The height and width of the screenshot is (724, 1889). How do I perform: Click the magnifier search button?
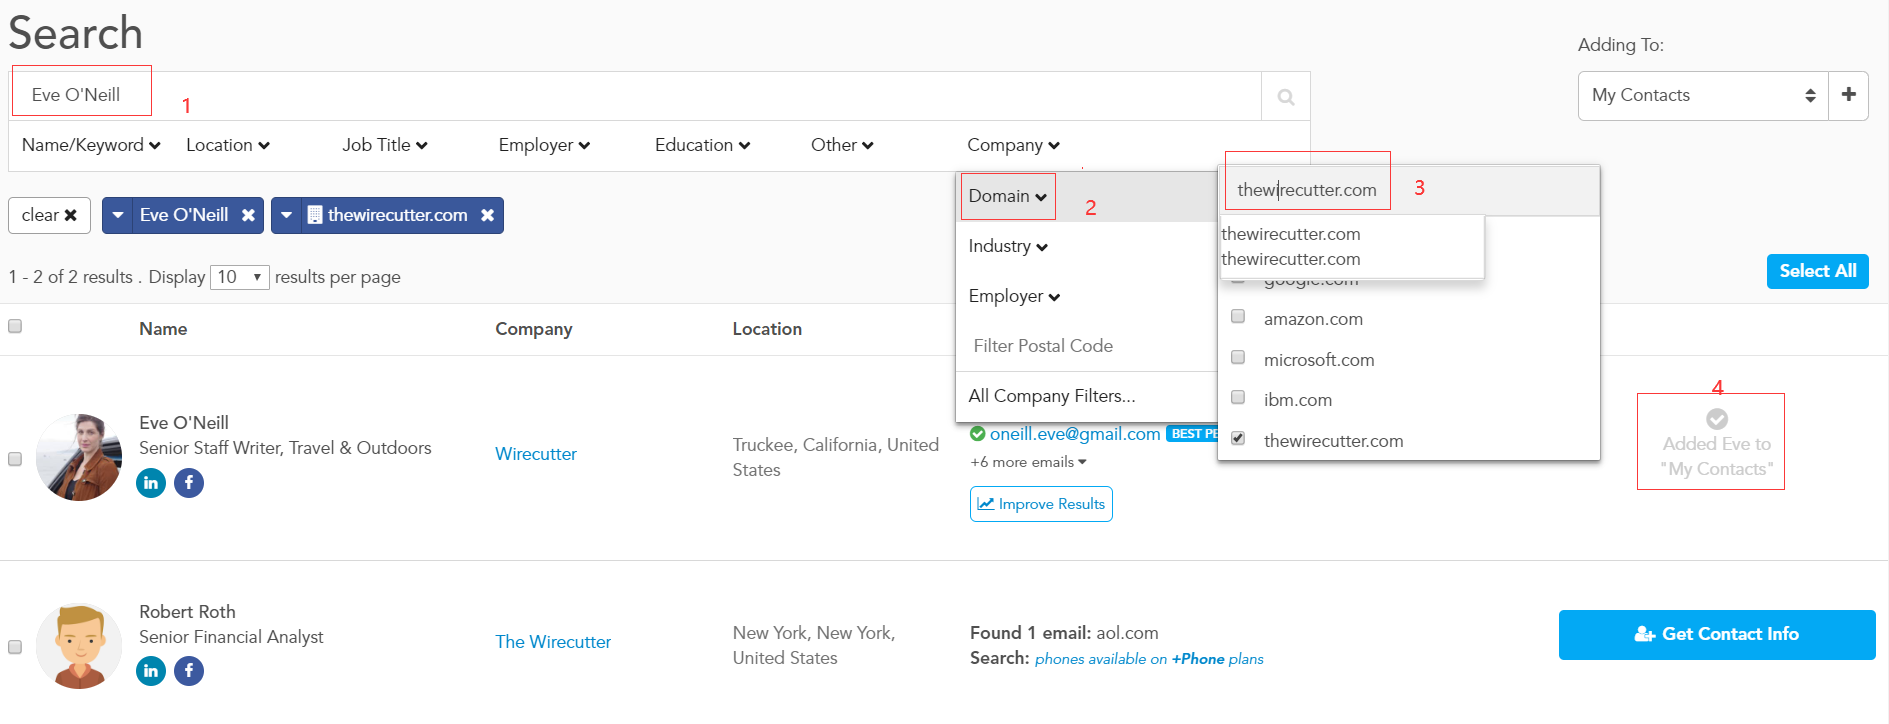point(1285,96)
